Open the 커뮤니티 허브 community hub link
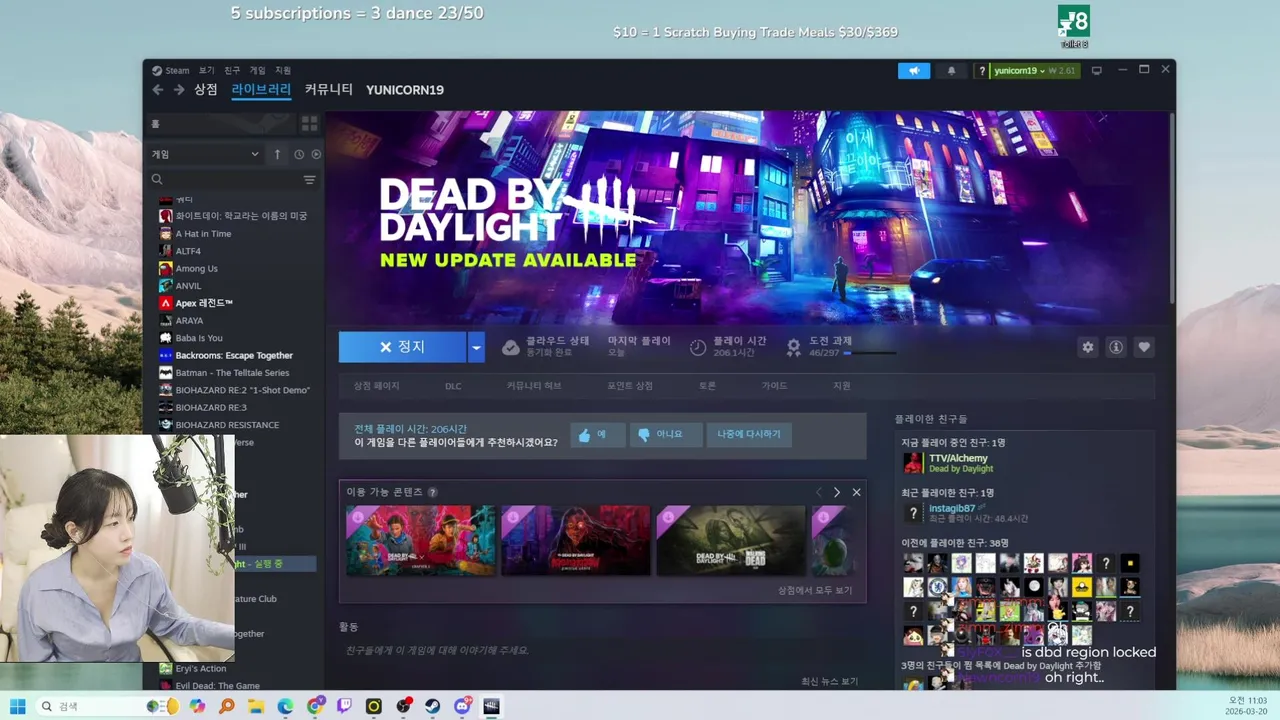 (x=534, y=386)
